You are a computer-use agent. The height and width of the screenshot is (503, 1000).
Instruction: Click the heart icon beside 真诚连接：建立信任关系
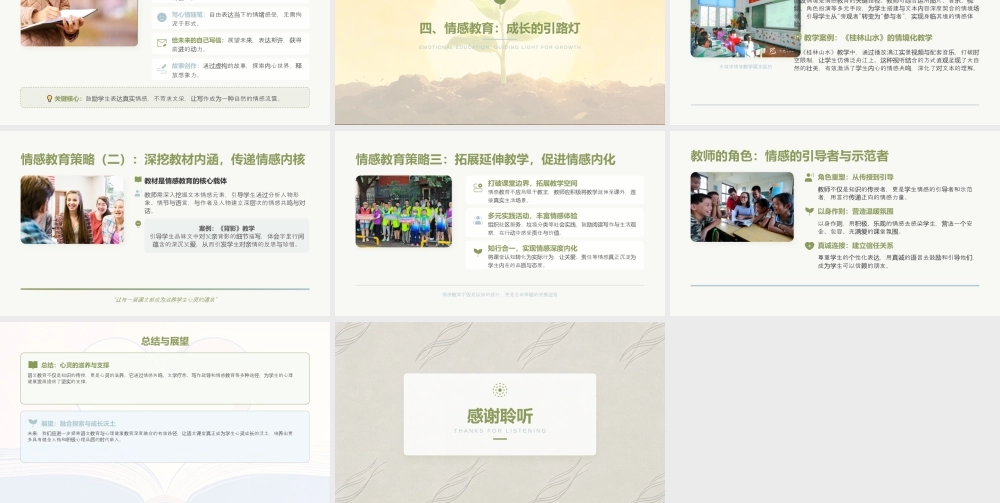click(809, 245)
